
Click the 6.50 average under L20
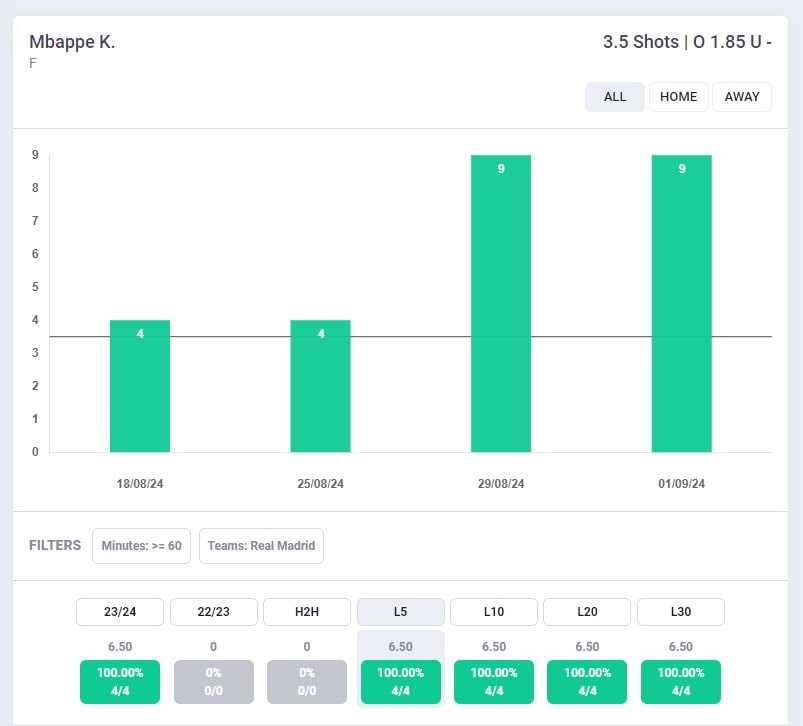coord(587,647)
